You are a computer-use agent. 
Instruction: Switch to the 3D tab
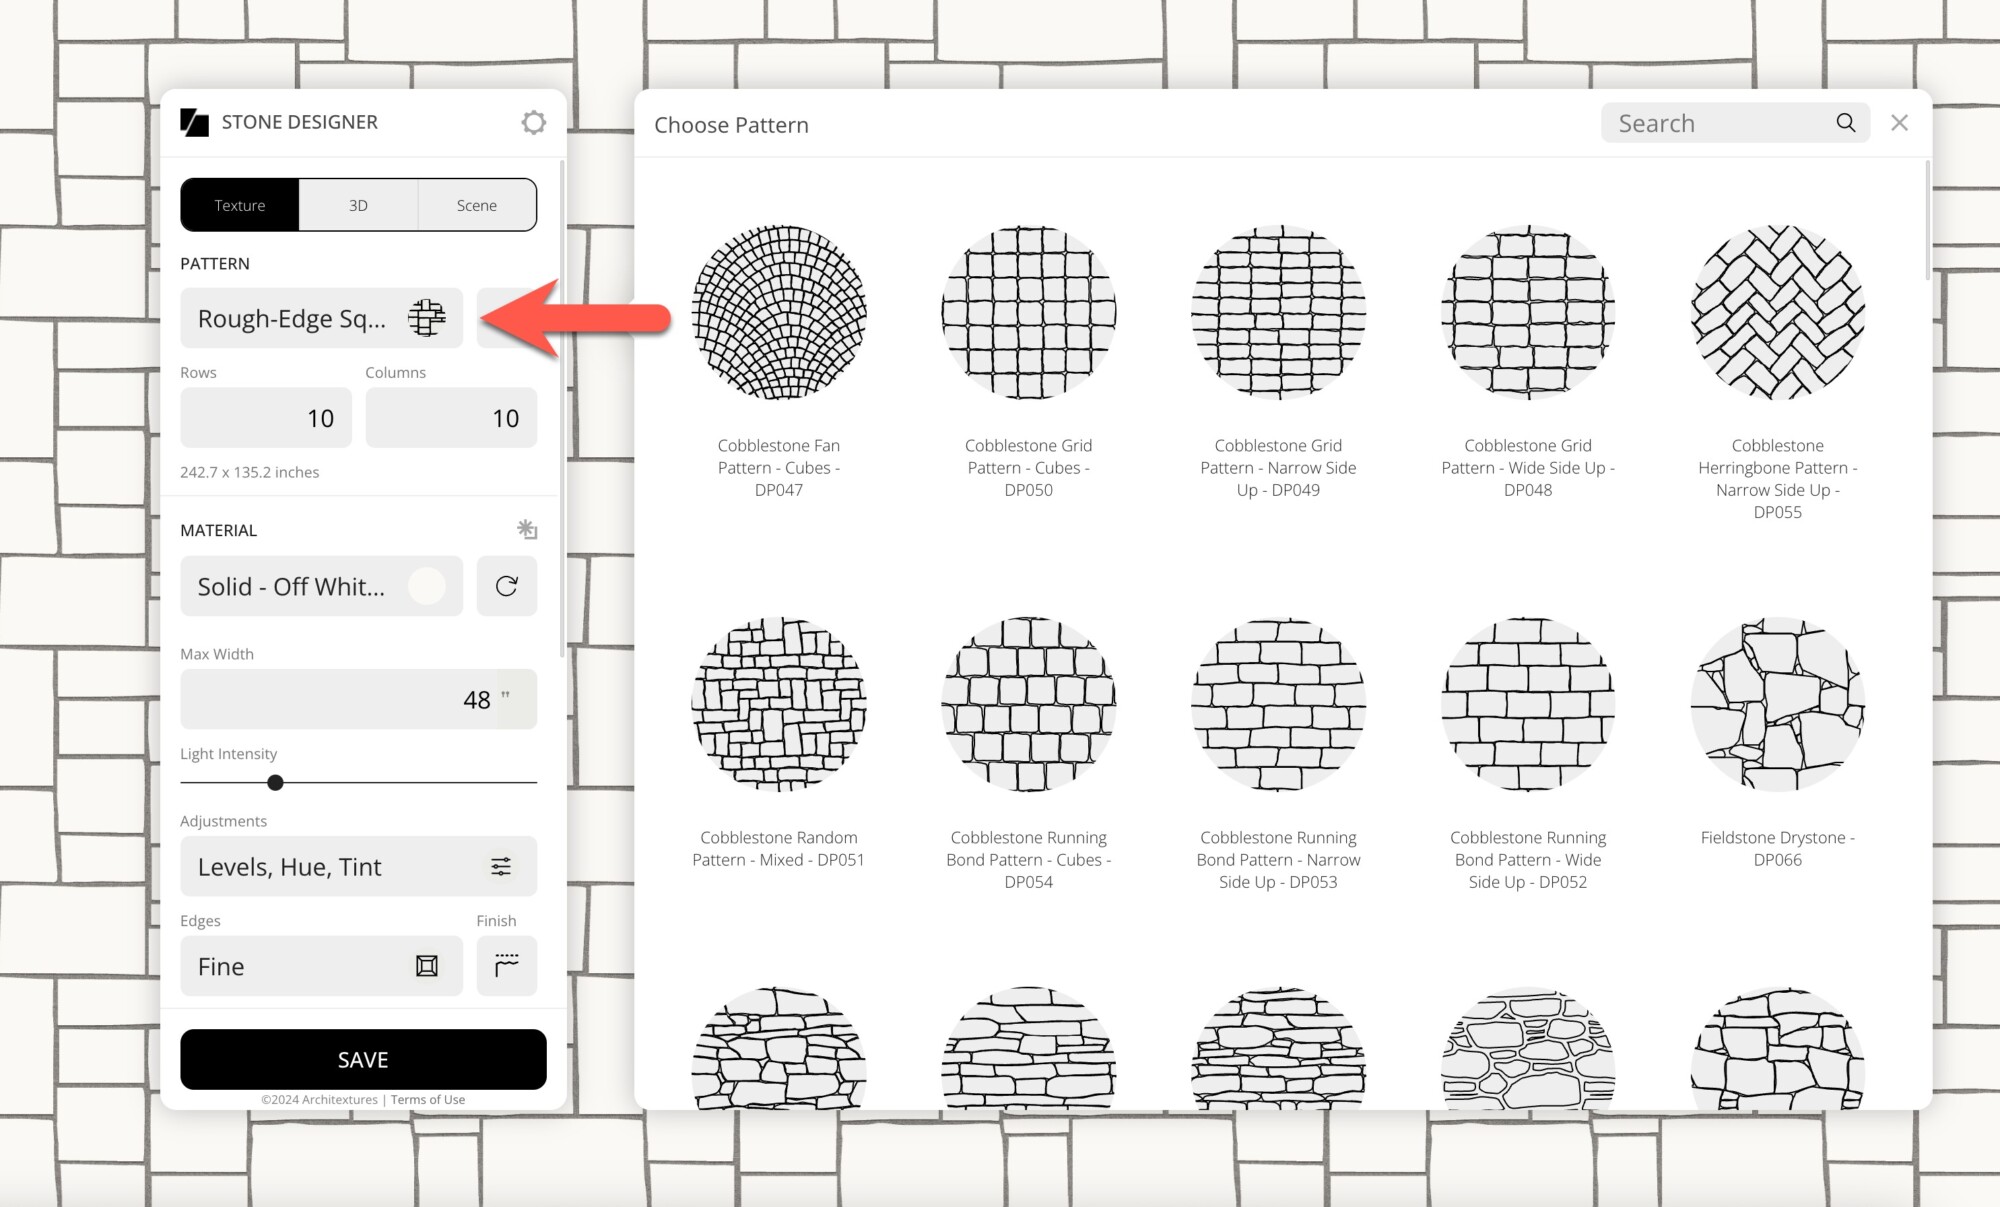[358, 204]
